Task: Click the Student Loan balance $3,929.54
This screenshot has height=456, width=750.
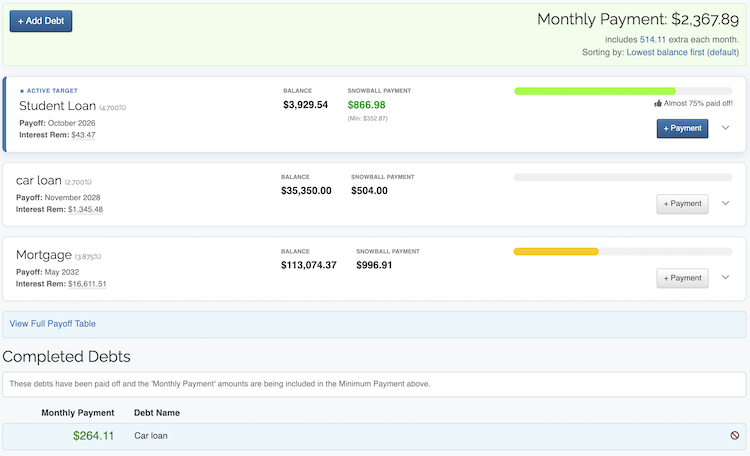Action: (x=306, y=105)
